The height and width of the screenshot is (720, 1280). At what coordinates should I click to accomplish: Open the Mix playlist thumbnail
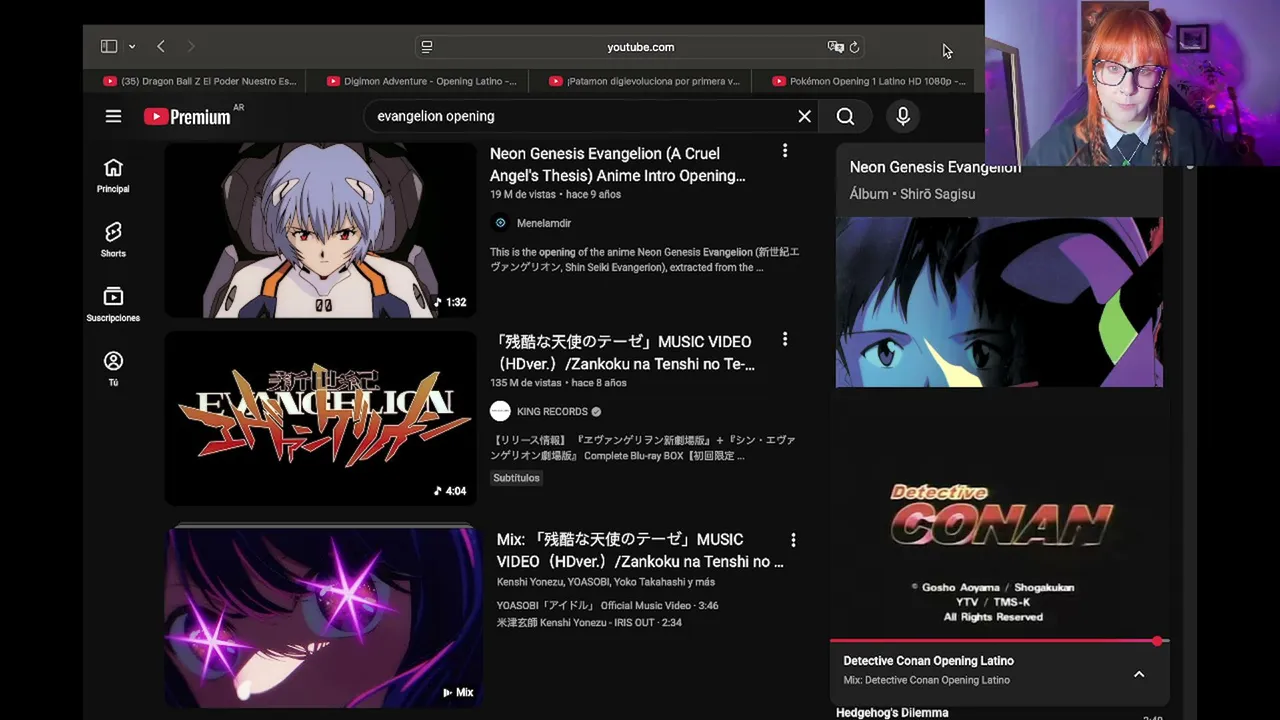[324, 616]
